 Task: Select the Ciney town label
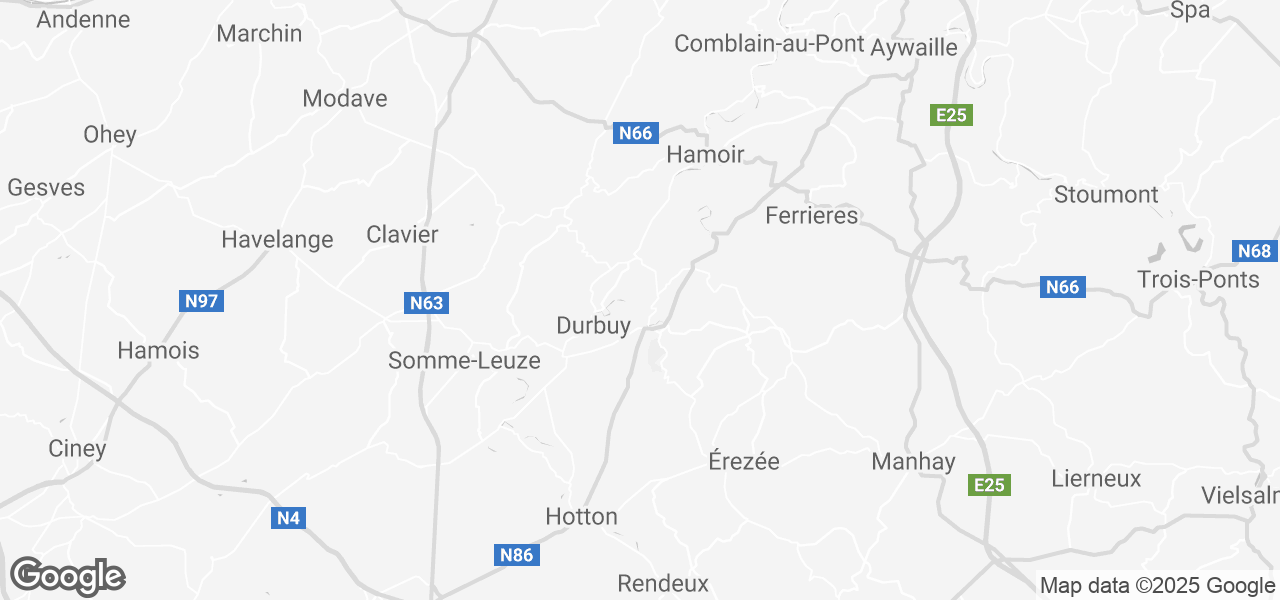coord(77,449)
